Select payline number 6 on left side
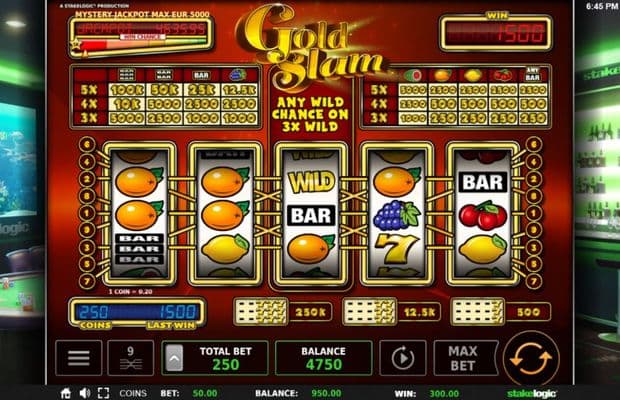Screen dimensions: 620x400 tap(87, 144)
